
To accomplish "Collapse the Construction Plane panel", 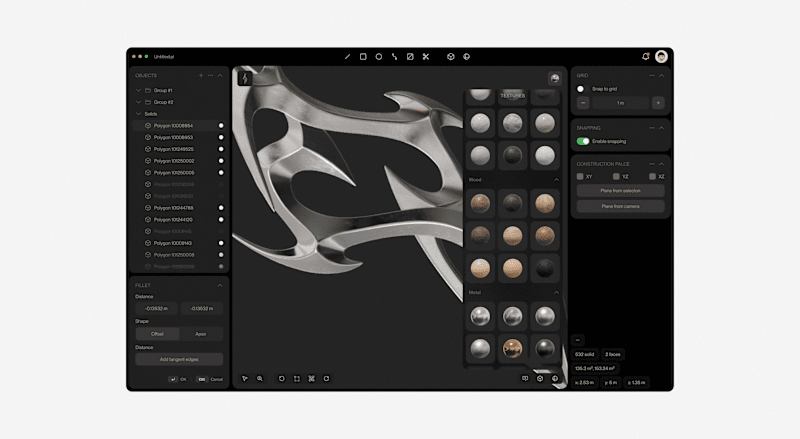I will click(x=661, y=164).
